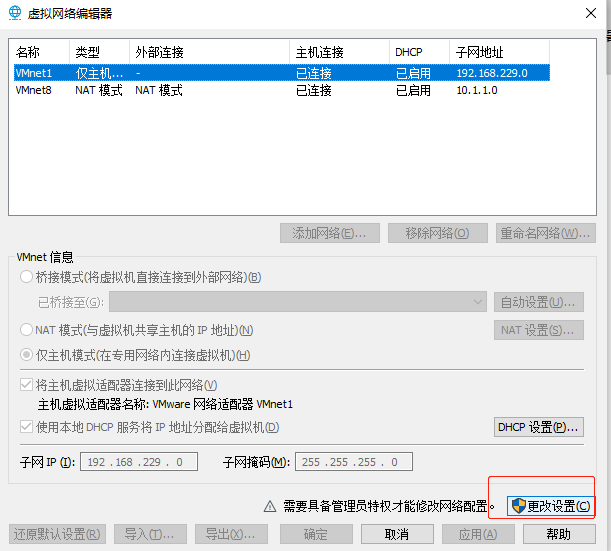Viewport: 611px width, 551px height.
Task: Open DHCP 设置(P) button
Action: 539,427
